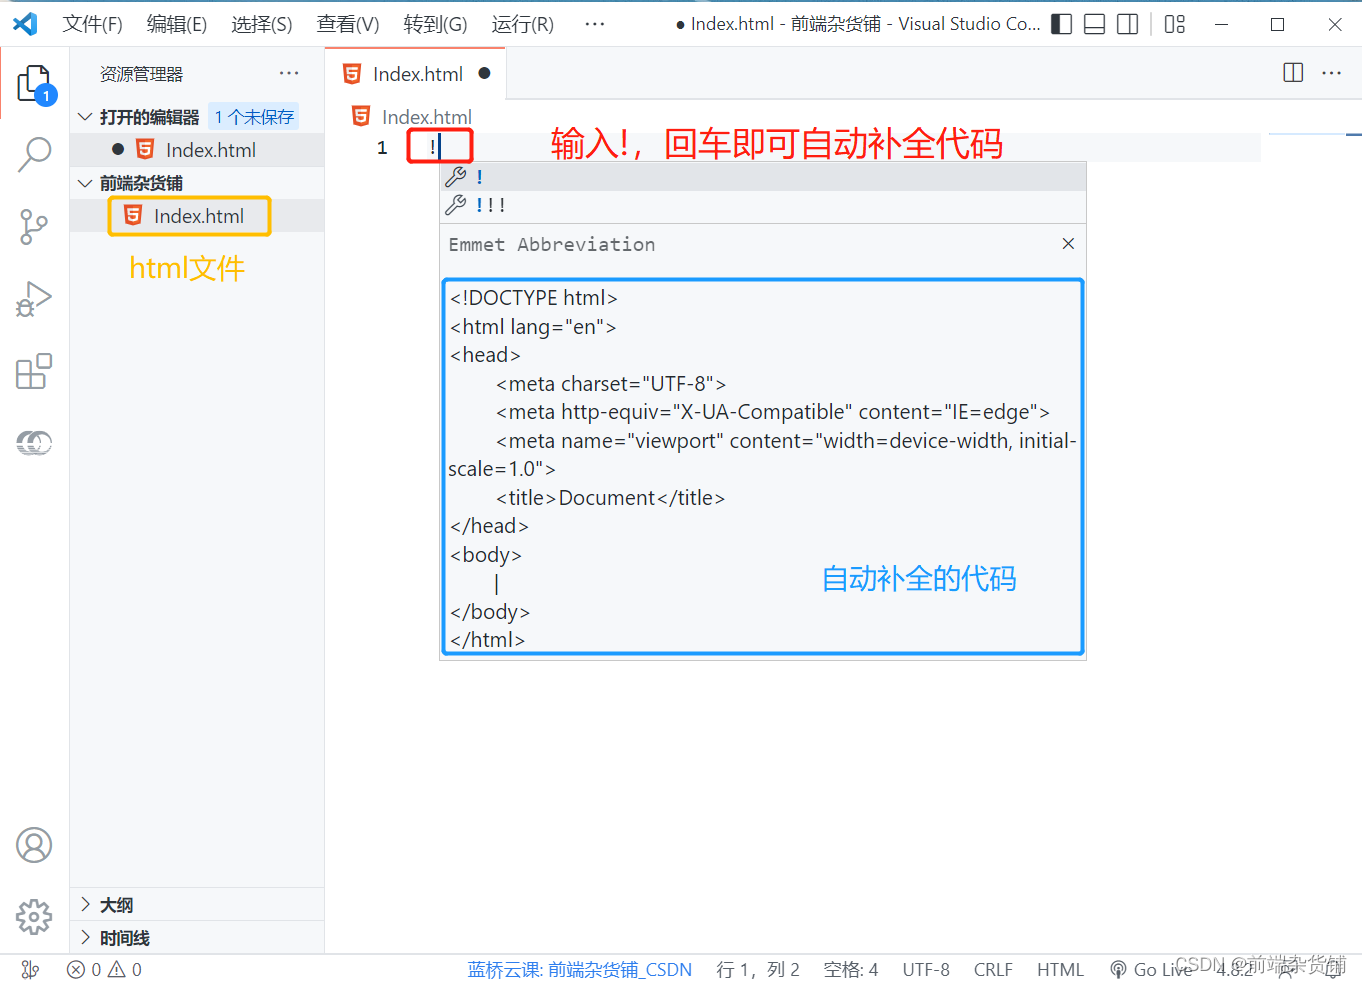The image size is (1362, 984).
Task: Open the Run and Debug view
Action: click(x=34, y=299)
